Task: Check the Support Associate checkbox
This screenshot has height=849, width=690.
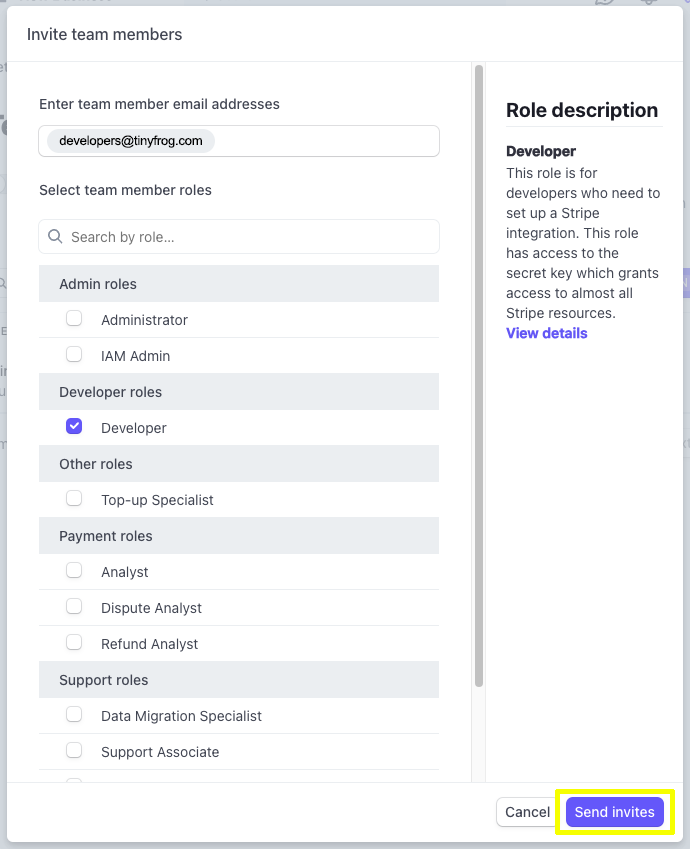Action: point(74,751)
